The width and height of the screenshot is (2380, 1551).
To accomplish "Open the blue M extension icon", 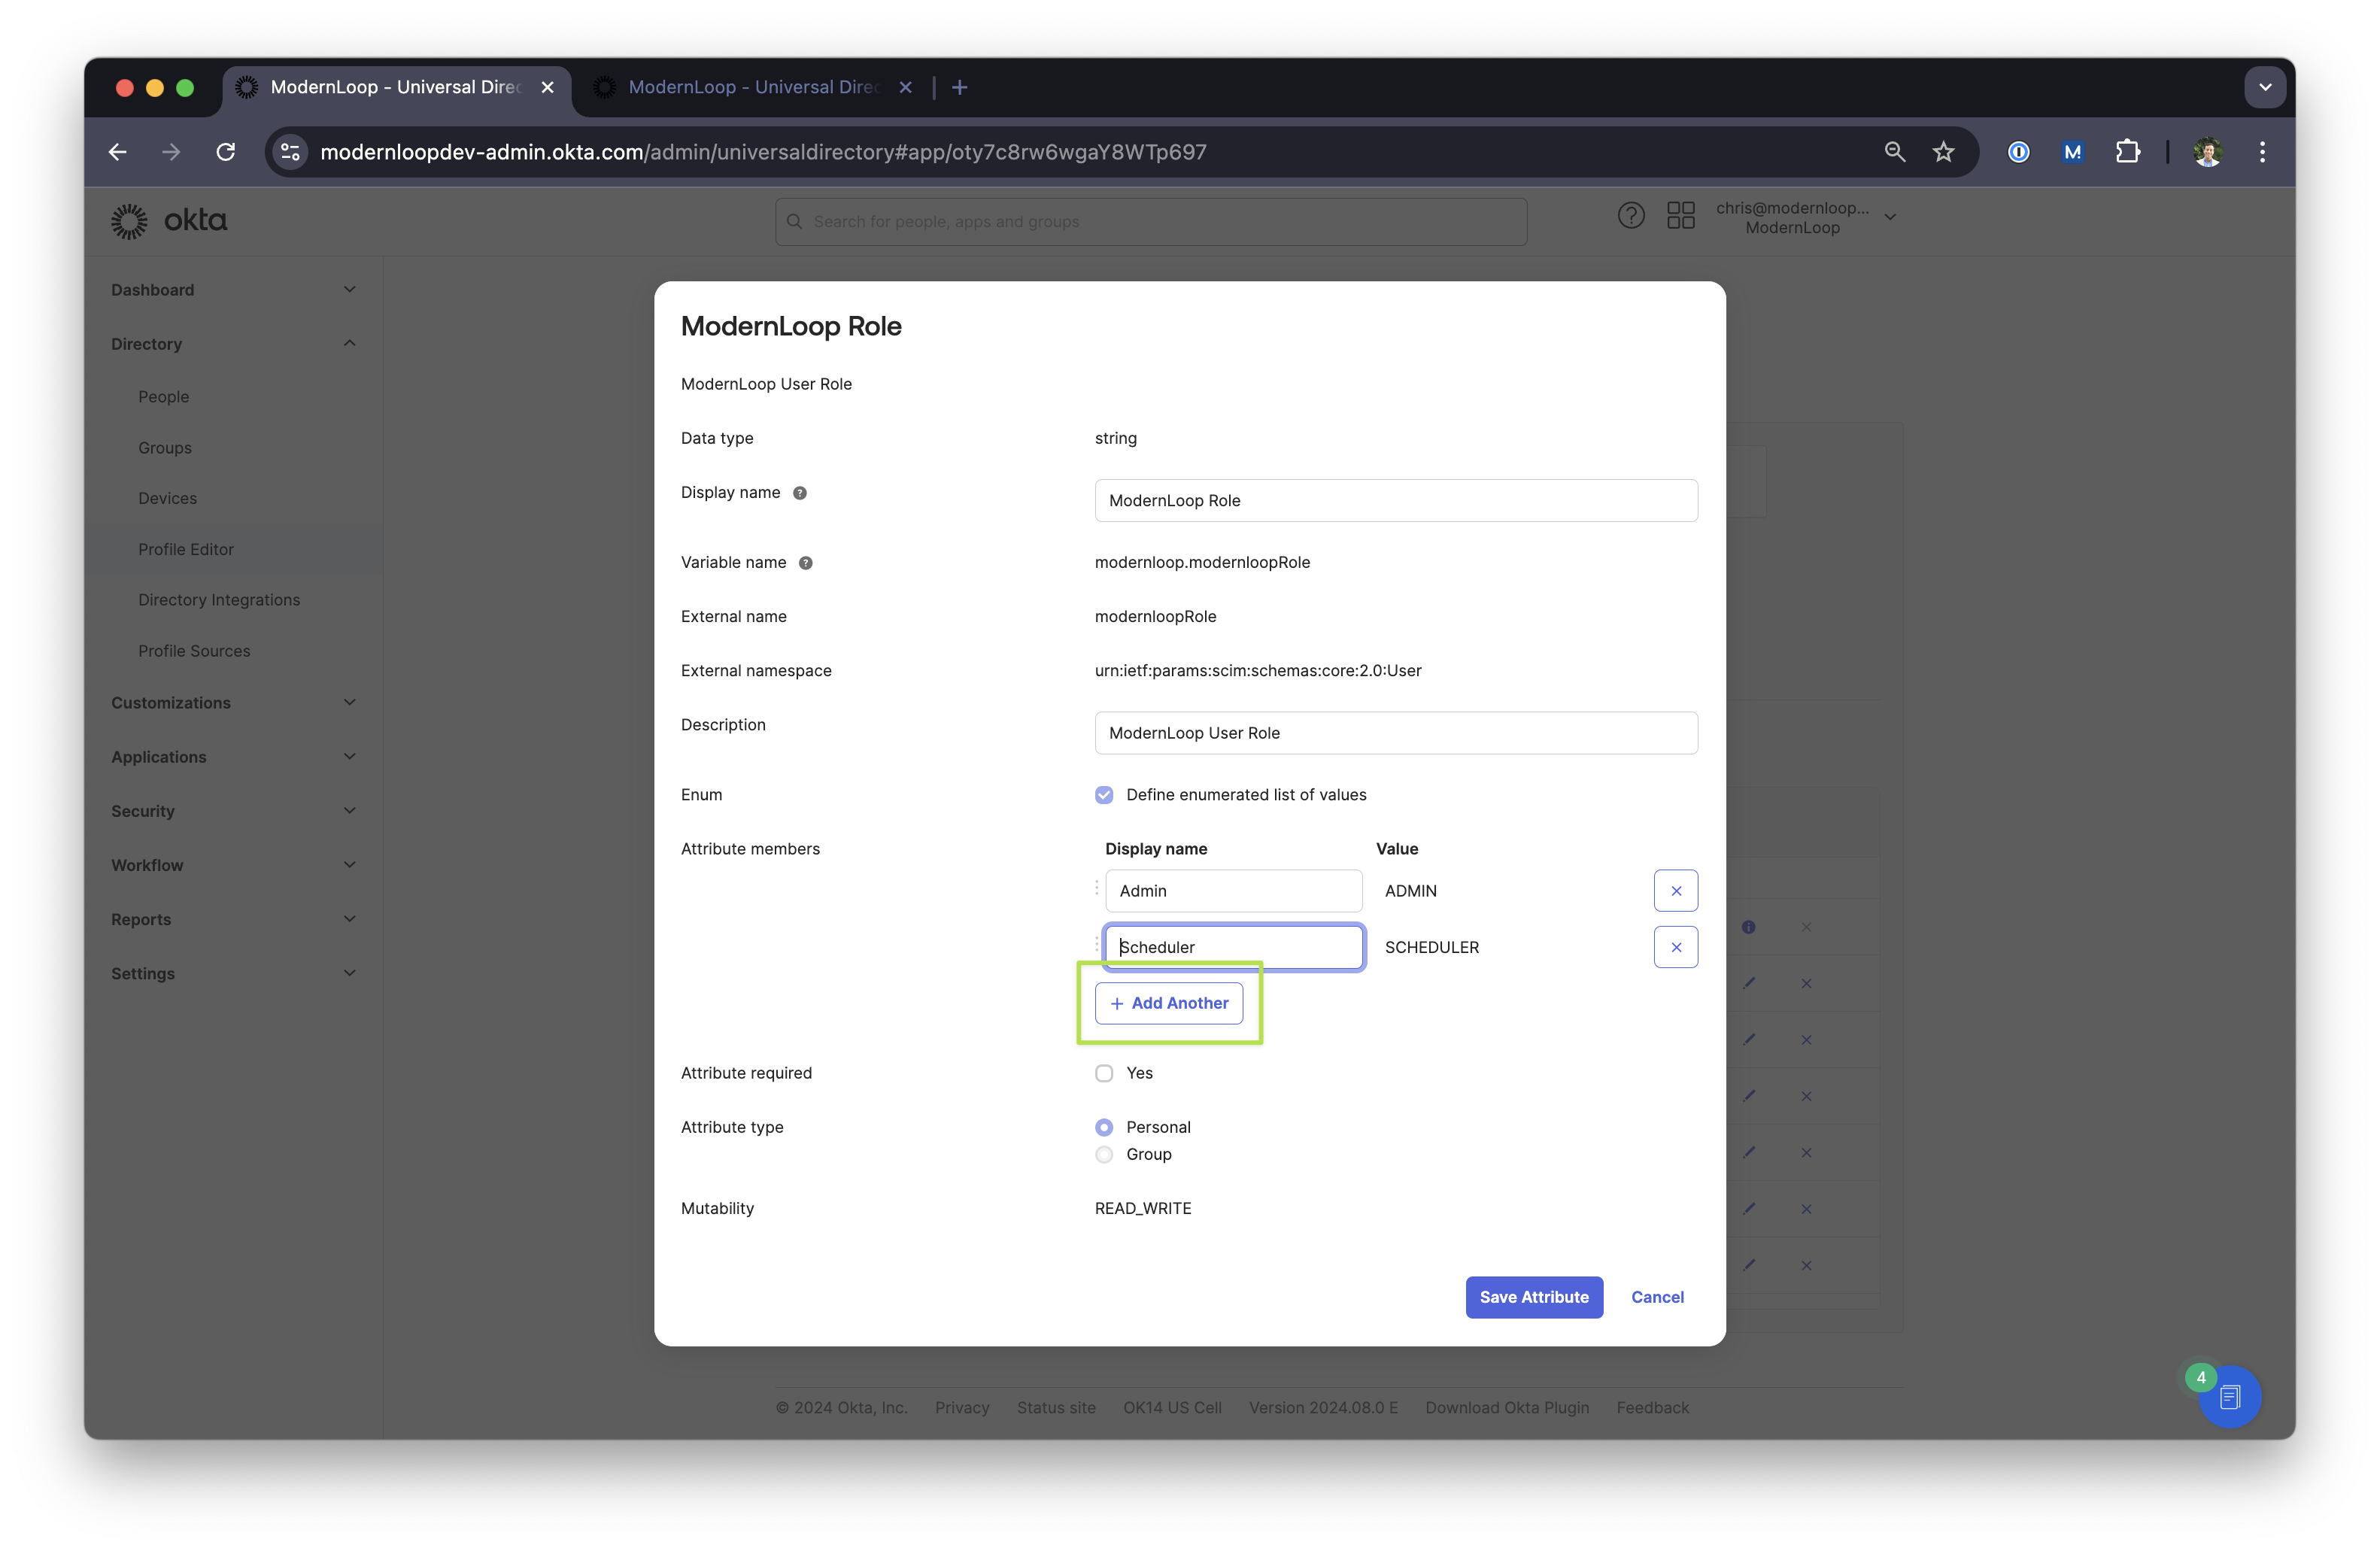I will (2073, 152).
